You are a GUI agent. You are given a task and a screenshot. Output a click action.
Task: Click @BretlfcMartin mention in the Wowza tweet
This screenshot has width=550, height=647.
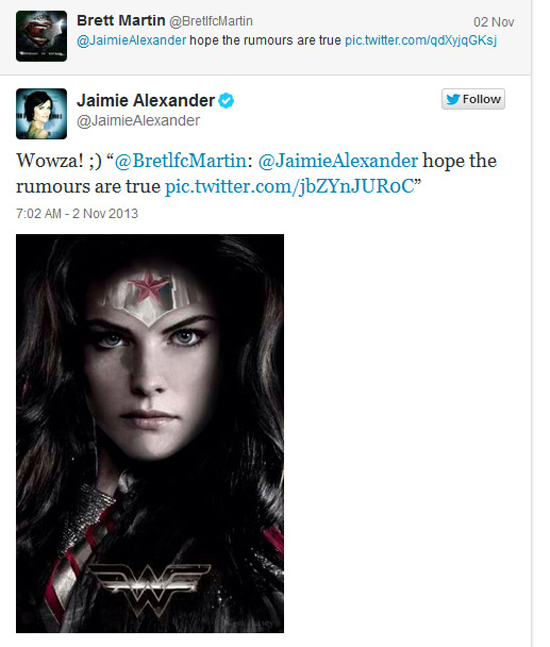pos(180,161)
